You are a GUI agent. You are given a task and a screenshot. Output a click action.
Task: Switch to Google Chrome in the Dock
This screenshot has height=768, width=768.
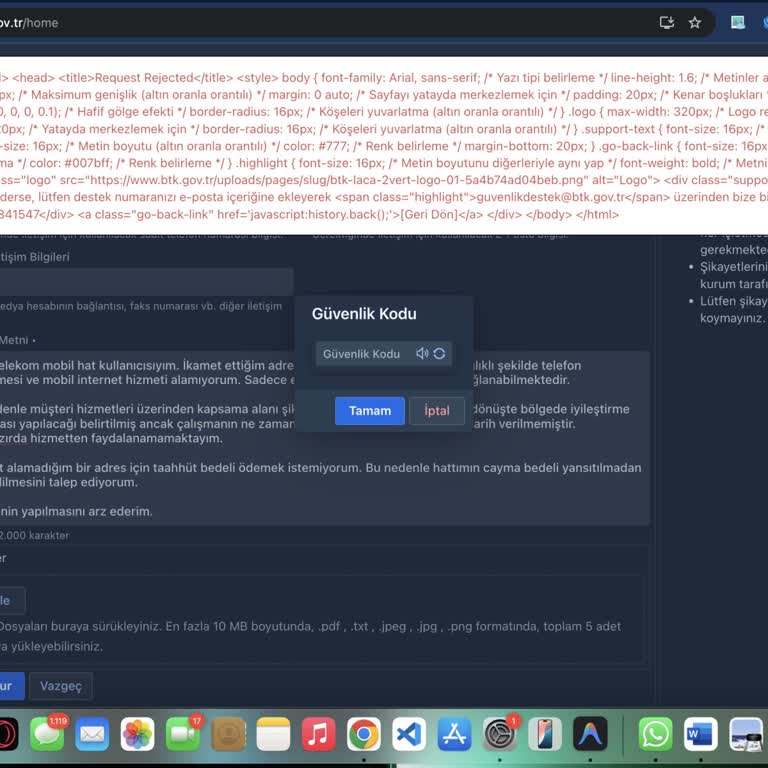[x=363, y=734]
